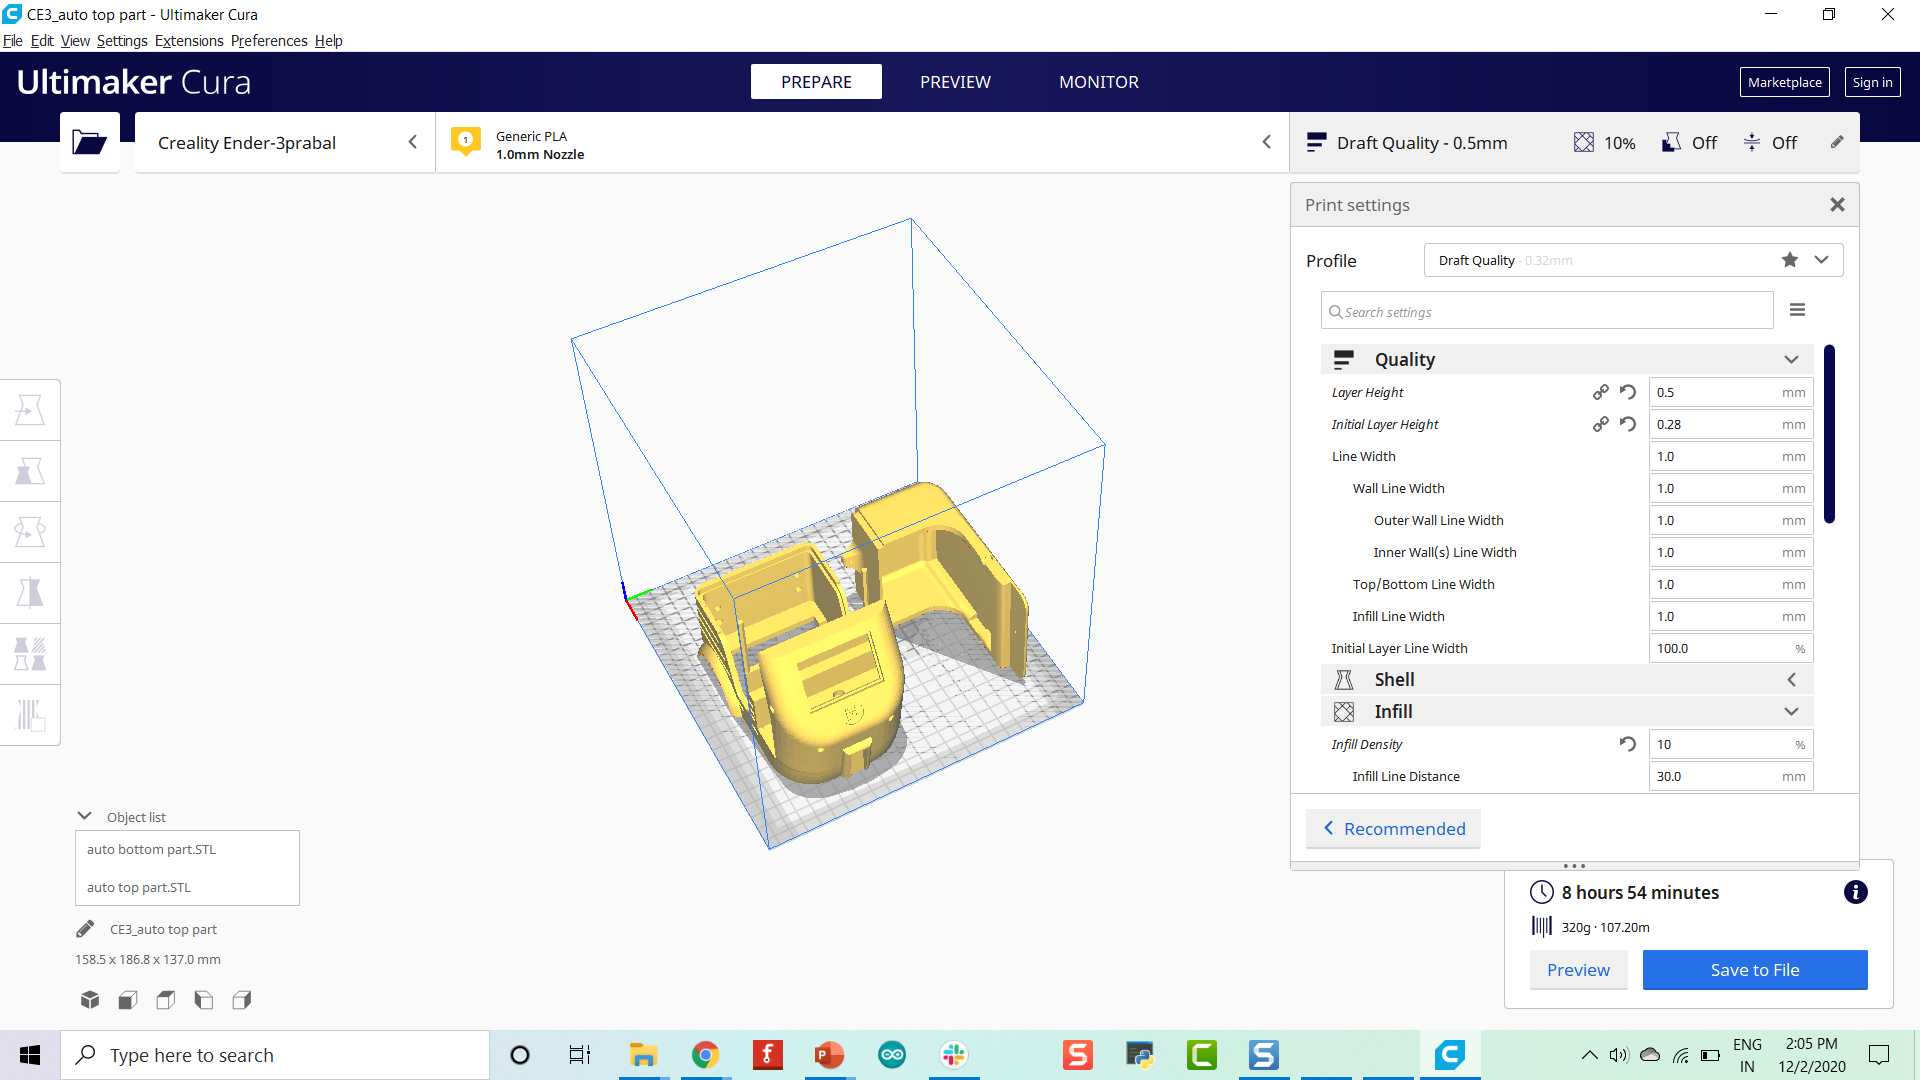Switch to top view icon

point(166,999)
